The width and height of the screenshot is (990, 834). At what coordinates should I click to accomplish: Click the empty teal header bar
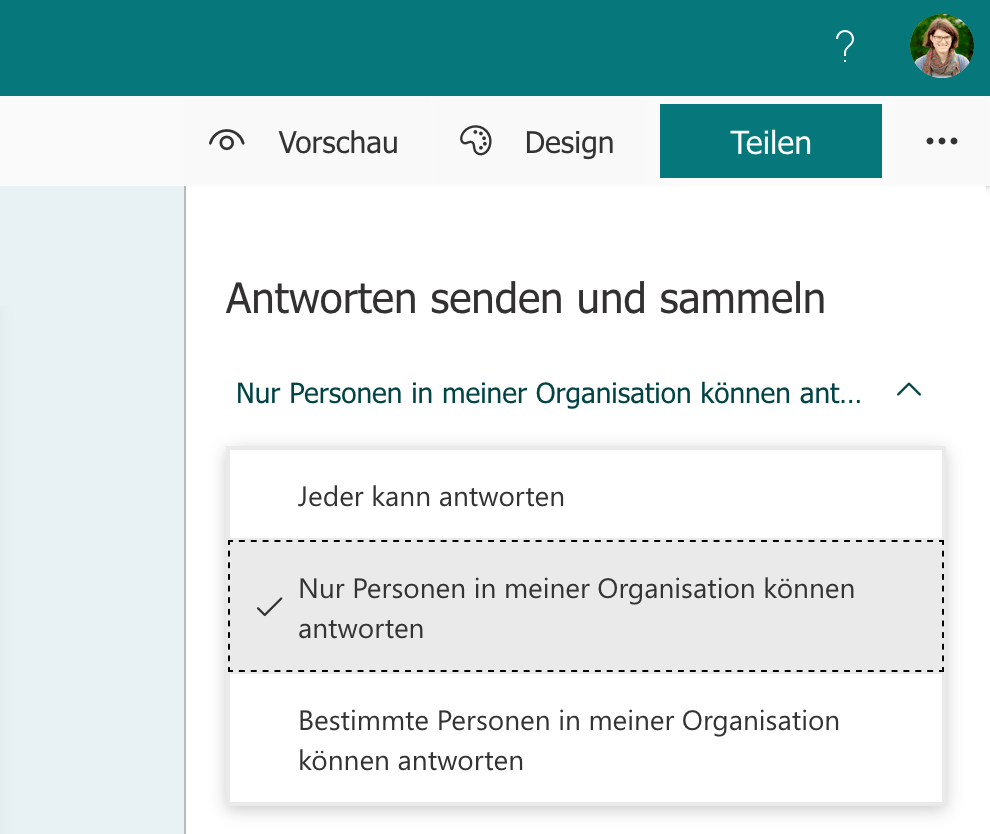[400, 46]
